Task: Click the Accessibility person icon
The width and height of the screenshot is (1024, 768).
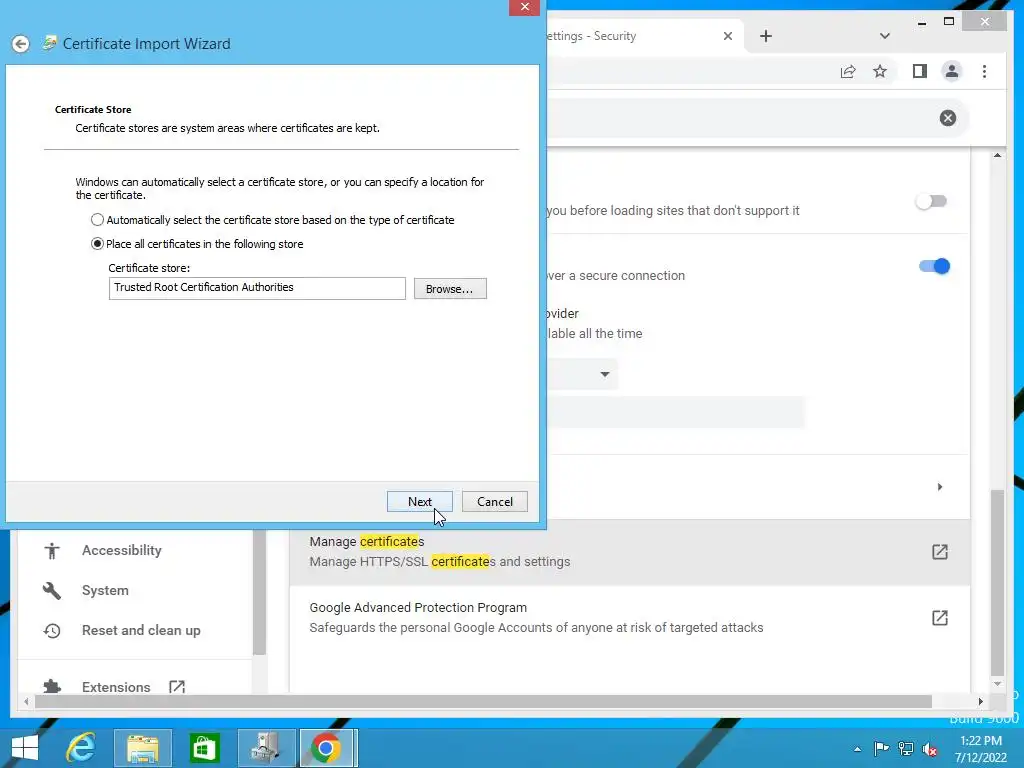Action: [52, 551]
